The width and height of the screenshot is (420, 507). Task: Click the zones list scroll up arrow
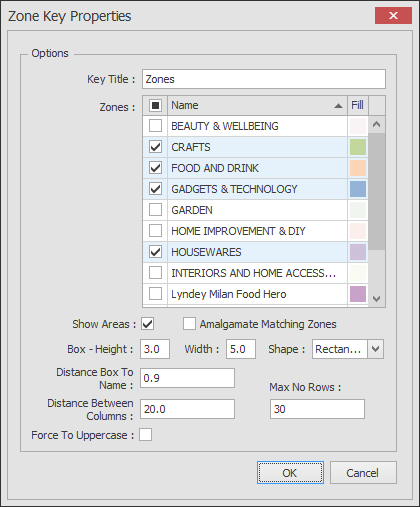coord(377,125)
